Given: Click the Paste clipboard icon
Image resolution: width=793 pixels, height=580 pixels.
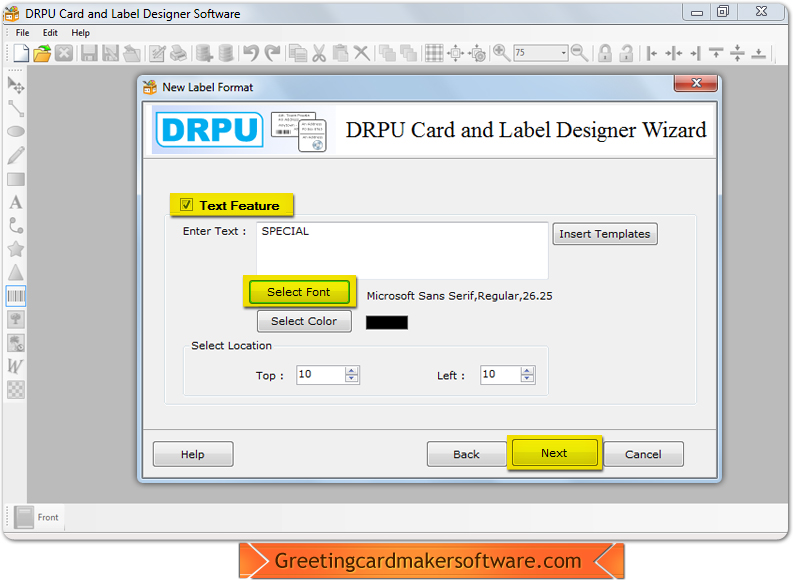Looking at the screenshot, I should [340, 53].
